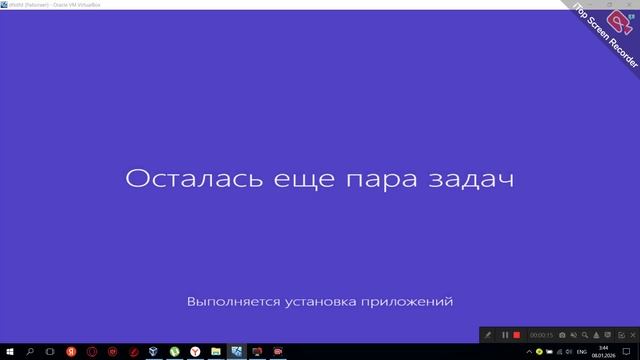This screenshot has width=640, height=360.
Task: Open Task View on the taskbar
Action: (x=50, y=351)
